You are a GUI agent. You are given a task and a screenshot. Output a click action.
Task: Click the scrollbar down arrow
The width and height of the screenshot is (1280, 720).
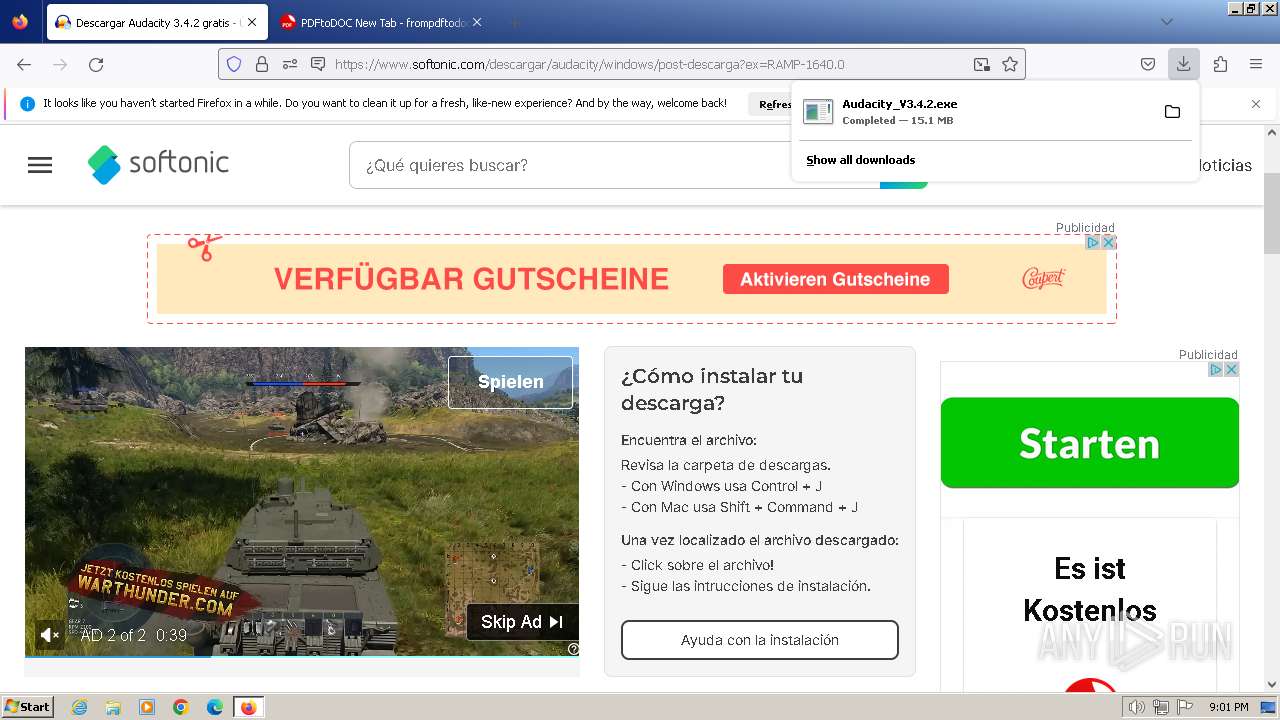coord(1271,685)
